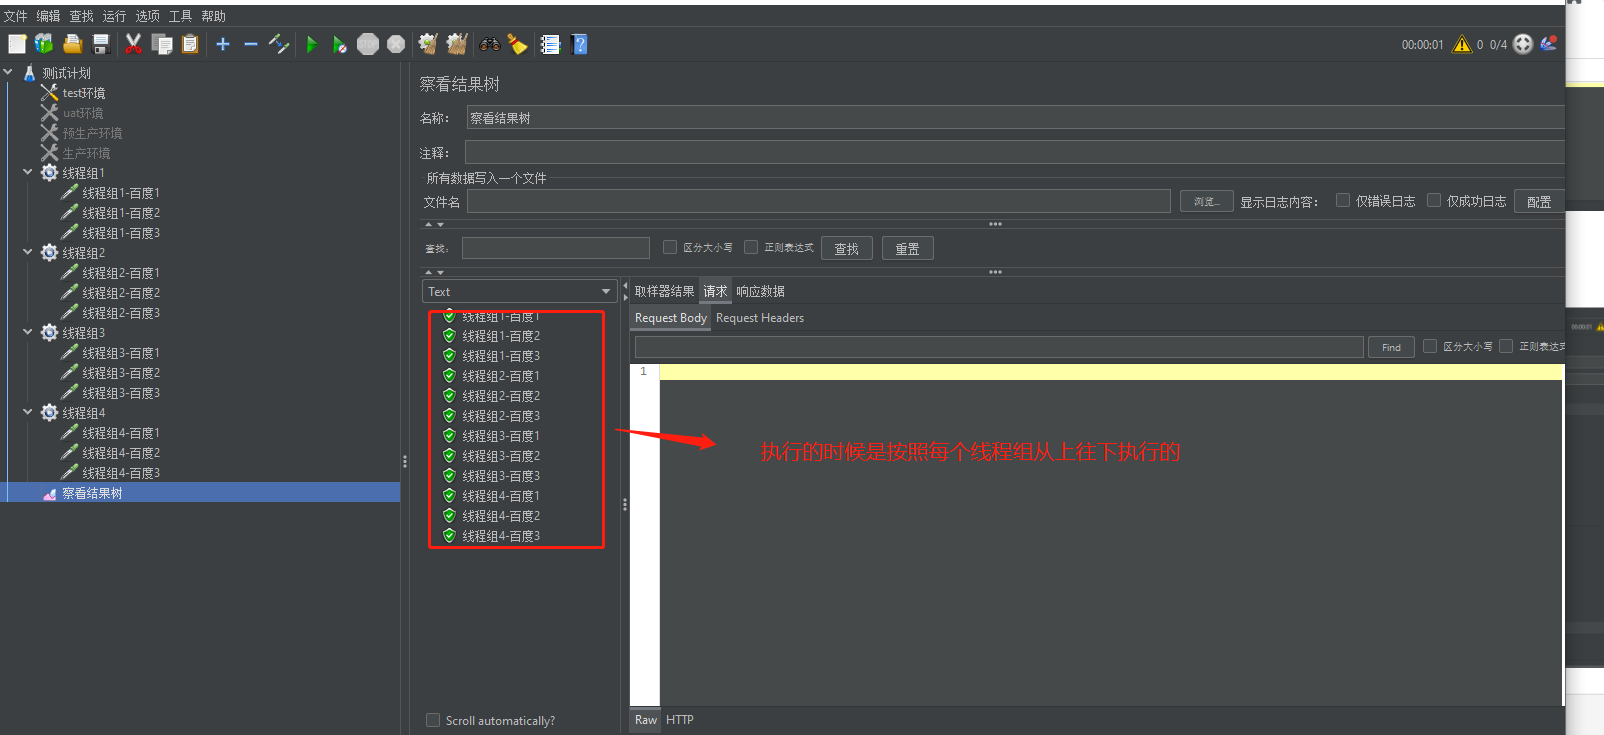Click the minus Collapse All icon

pyautogui.click(x=251, y=44)
